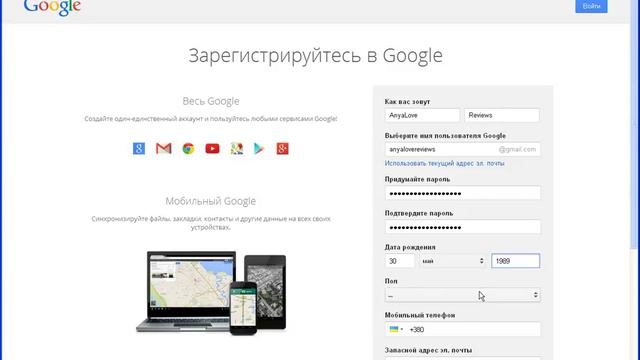
Task: Click the Дата рождения label
Action: tap(410, 247)
